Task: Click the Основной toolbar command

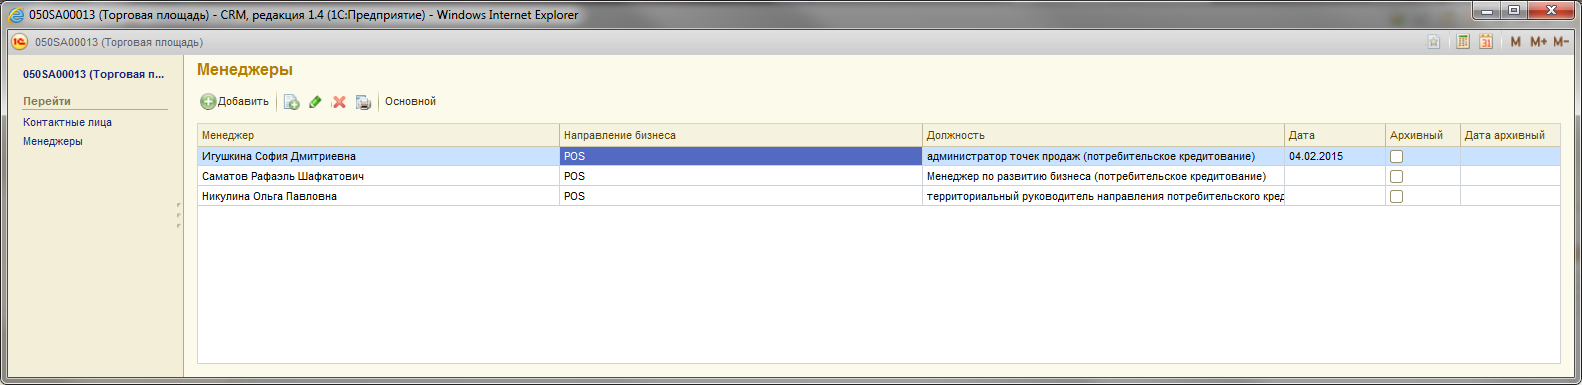Action: 410,102
